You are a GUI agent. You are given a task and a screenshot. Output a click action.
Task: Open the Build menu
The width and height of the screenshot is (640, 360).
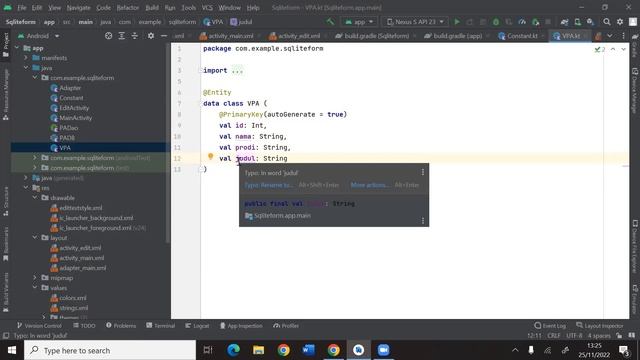152,8
